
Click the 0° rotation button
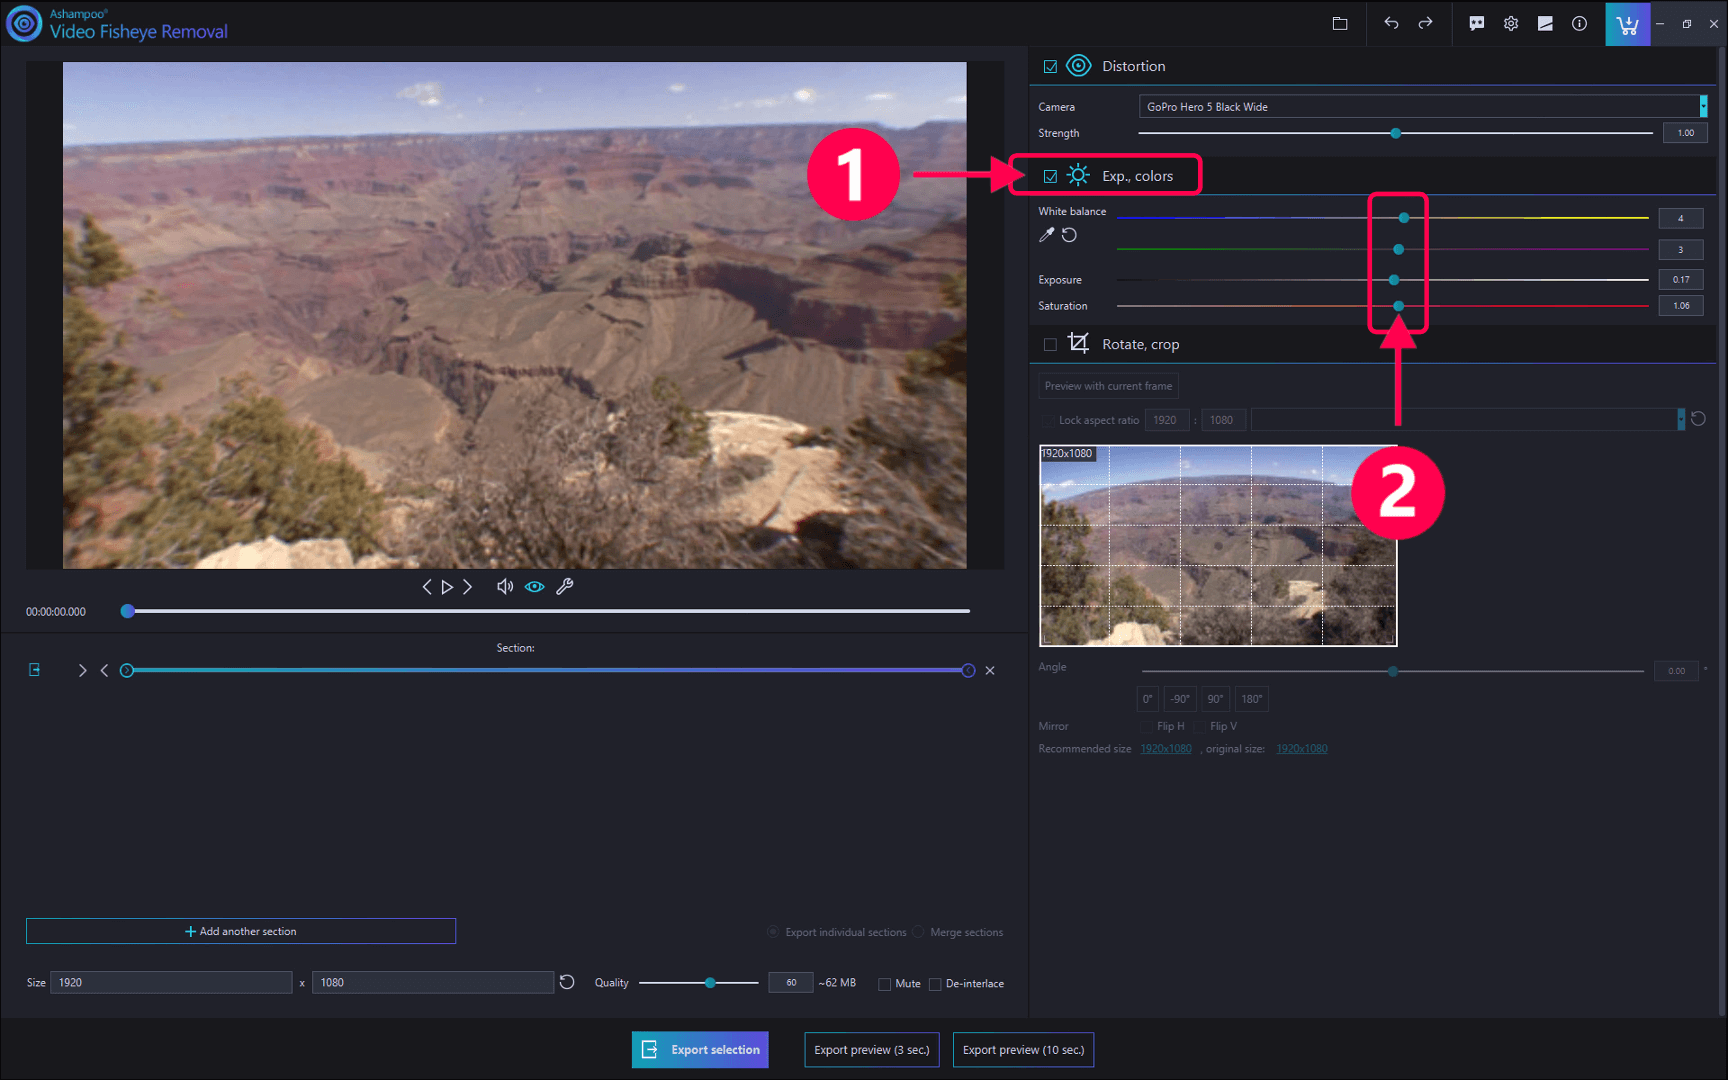click(1148, 699)
